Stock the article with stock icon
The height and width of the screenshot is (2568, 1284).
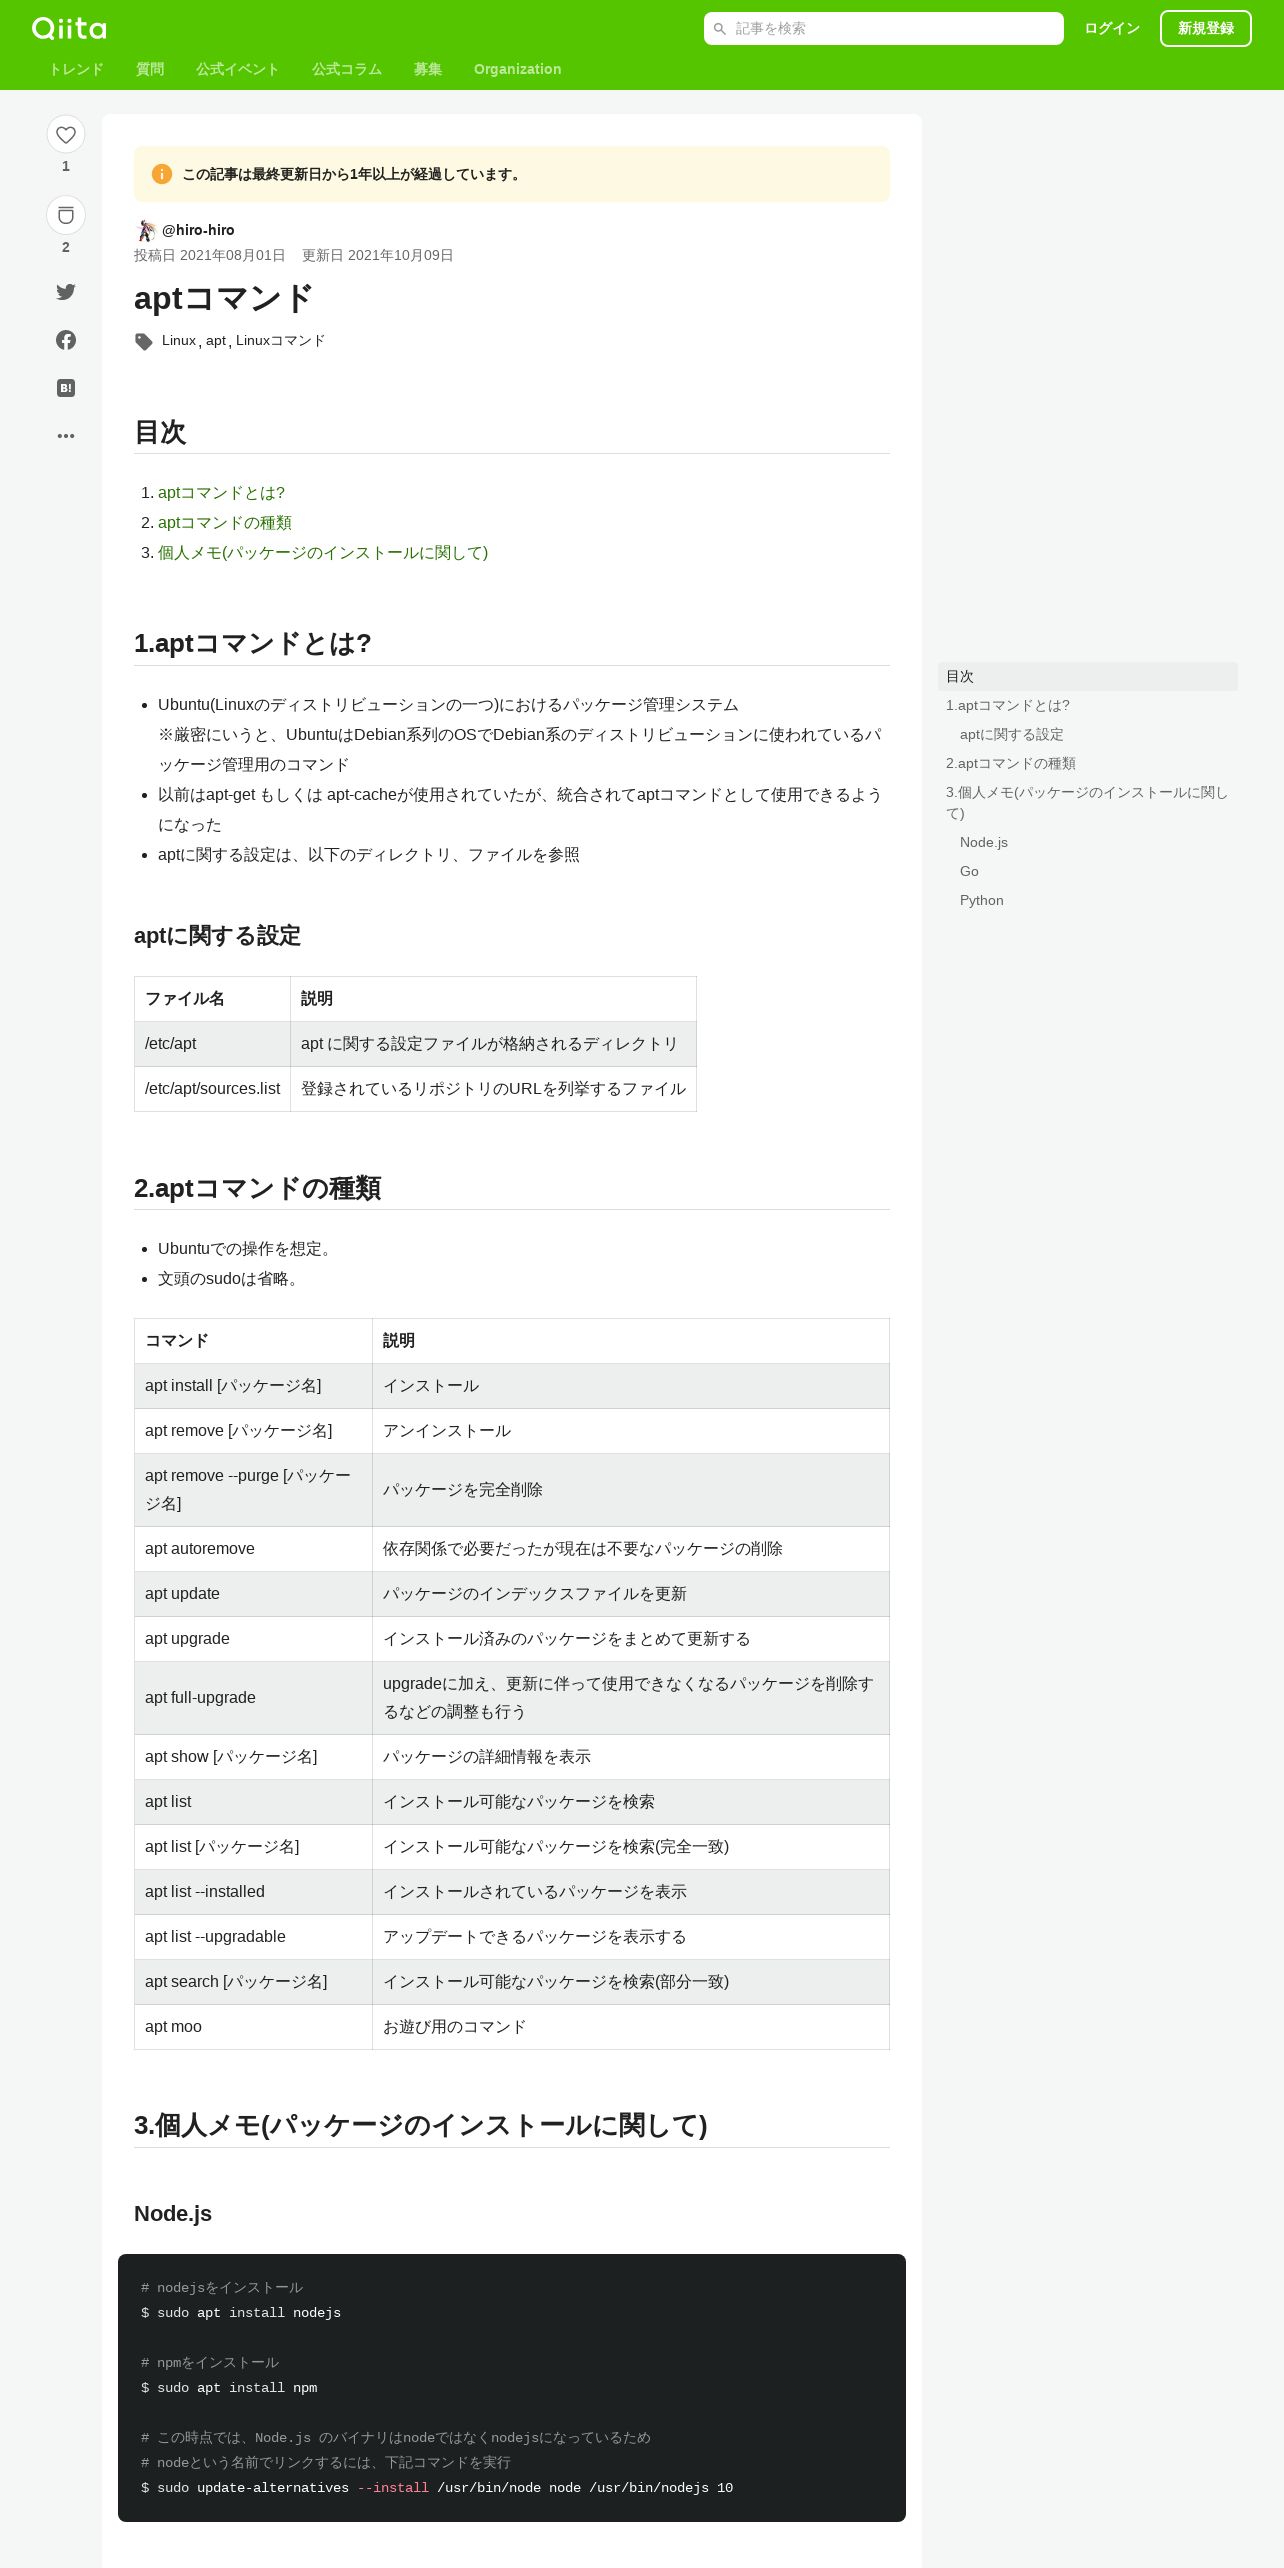coord(66,215)
